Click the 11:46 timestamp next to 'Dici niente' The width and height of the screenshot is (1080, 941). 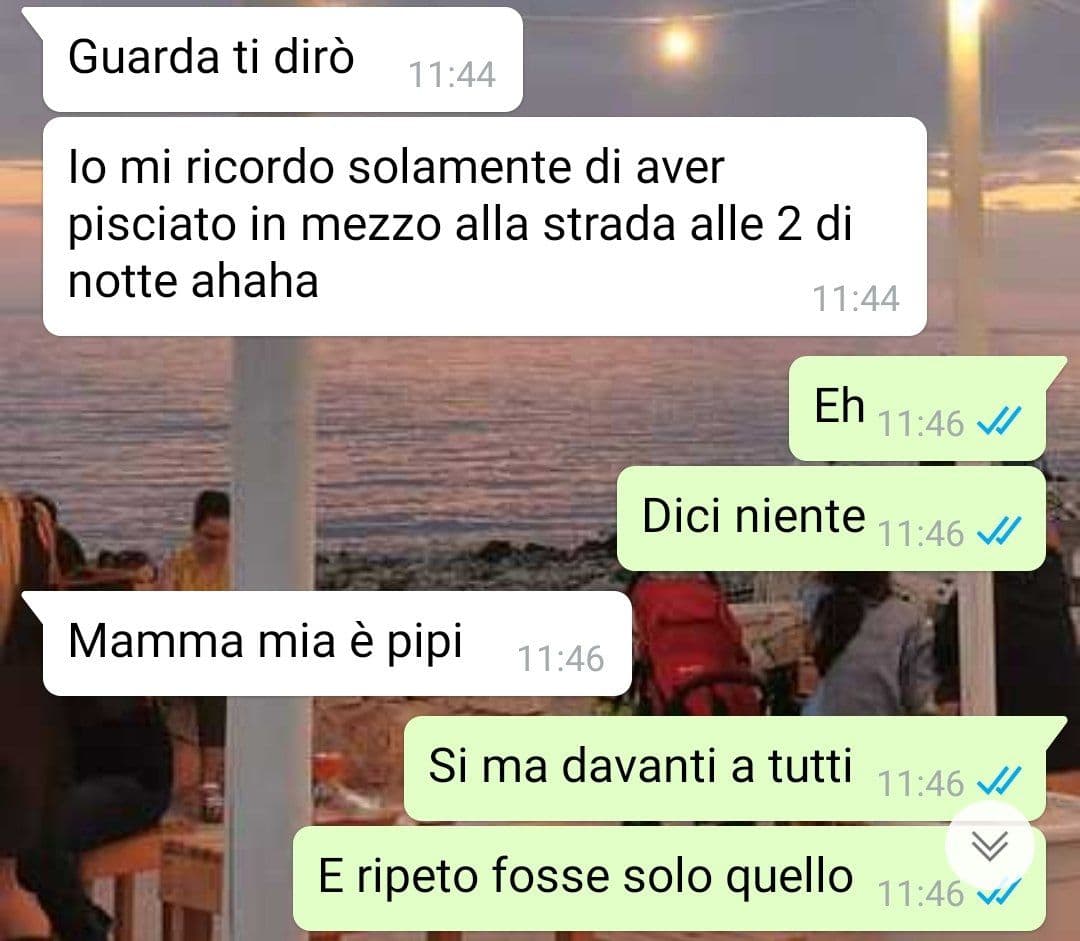tap(921, 533)
